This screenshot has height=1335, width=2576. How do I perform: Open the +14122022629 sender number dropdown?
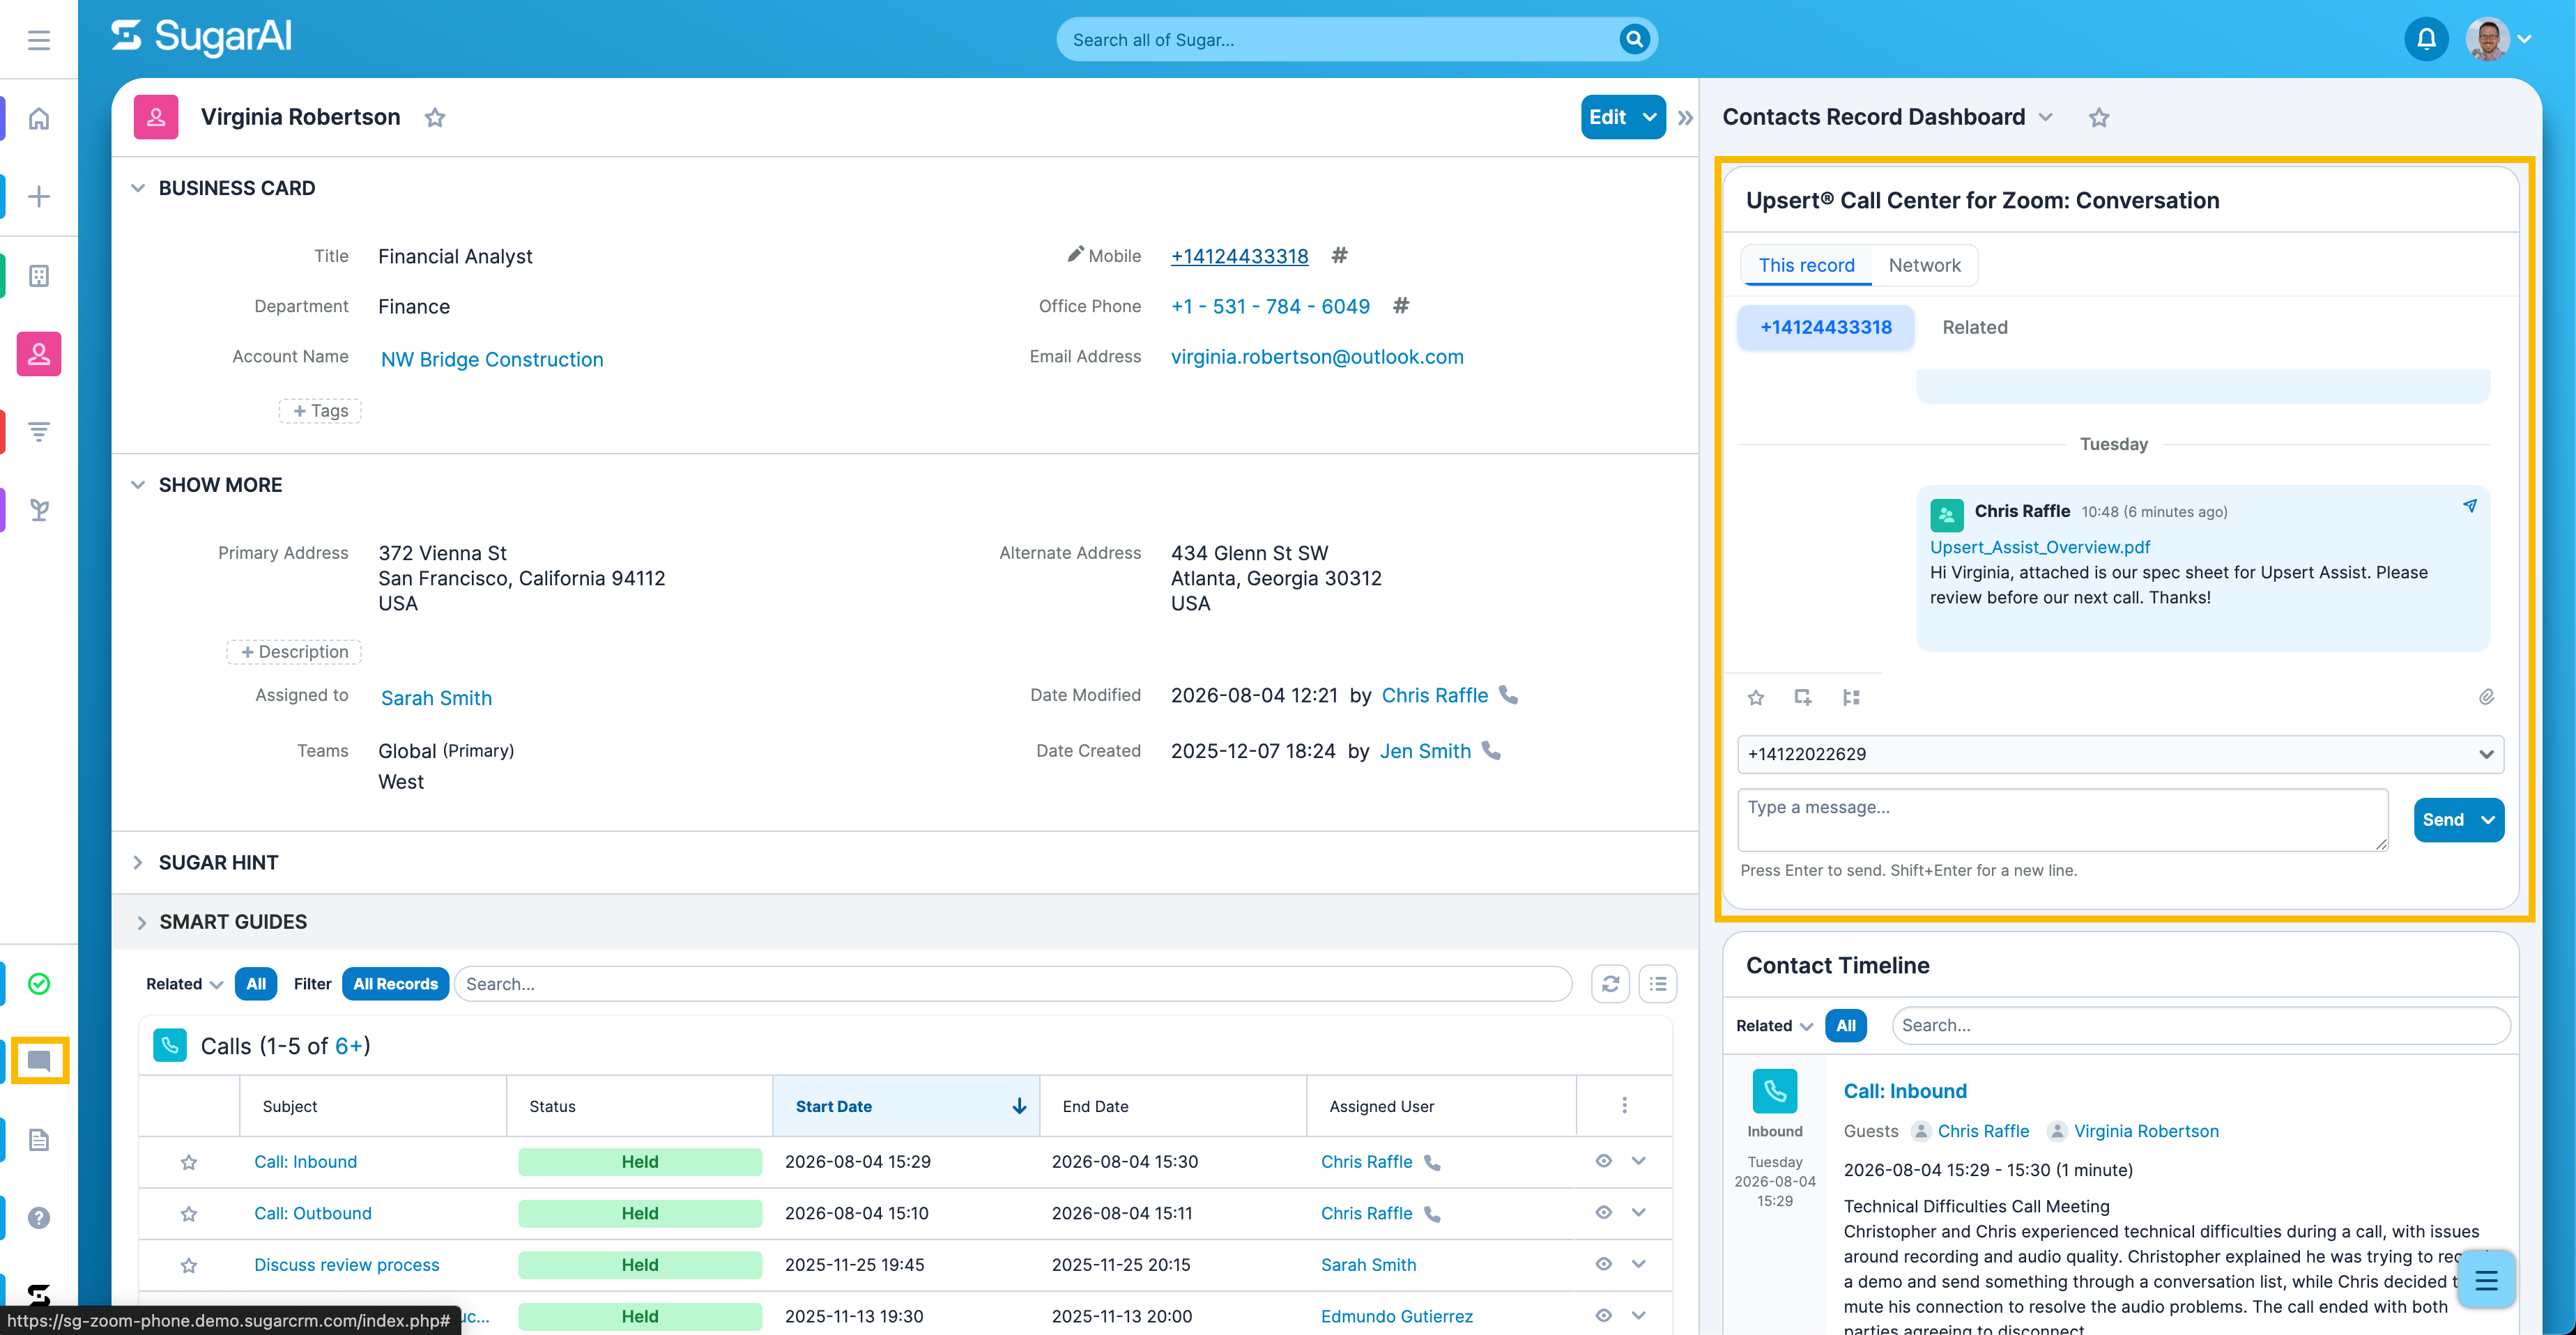[2120, 754]
